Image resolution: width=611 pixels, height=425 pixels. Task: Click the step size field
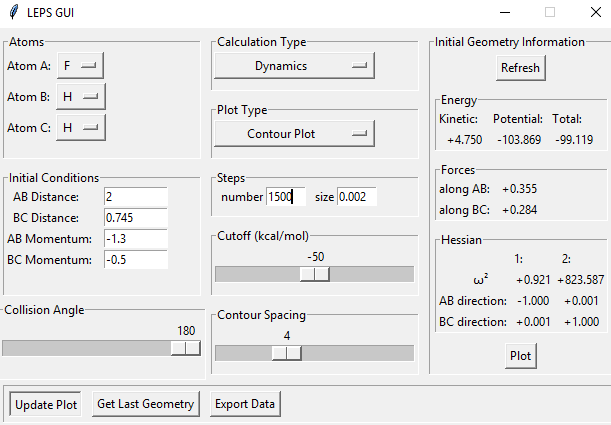[357, 197]
